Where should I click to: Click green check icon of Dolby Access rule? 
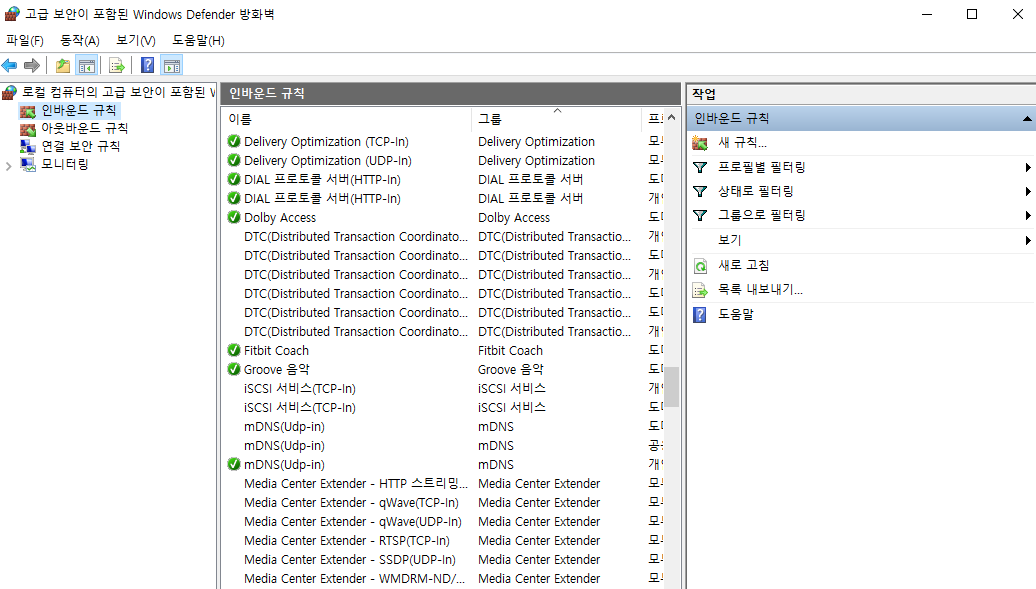[234, 217]
